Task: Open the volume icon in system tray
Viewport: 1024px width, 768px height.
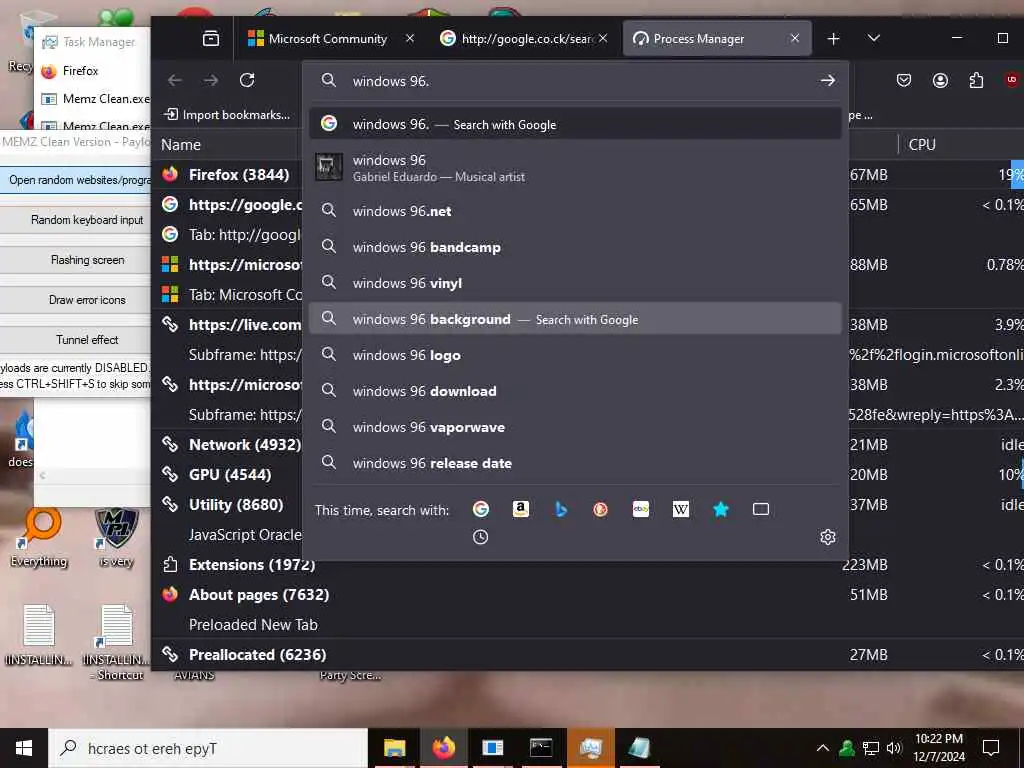Action: [894, 748]
